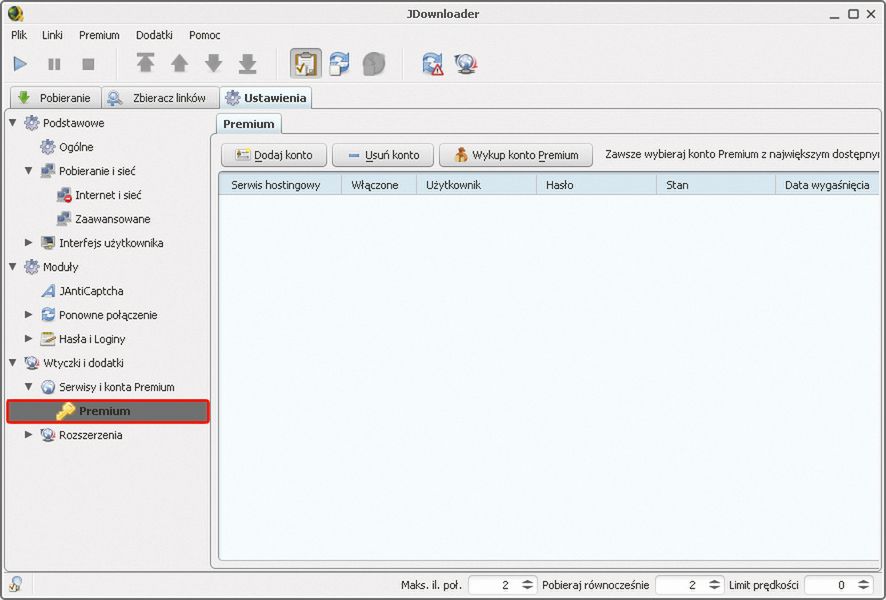This screenshot has width=886, height=600.
Task: Click the Hasła i Loginy icon
Action: (x=48, y=339)
